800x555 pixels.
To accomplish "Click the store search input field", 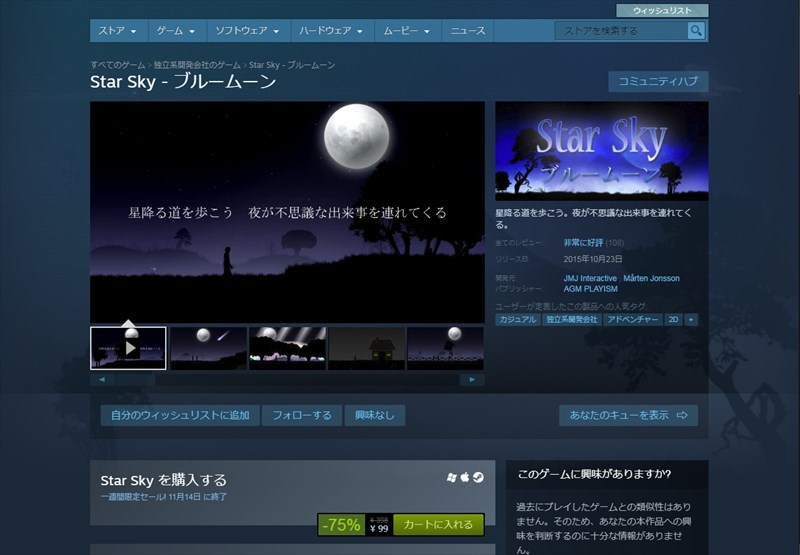I will coord(621,31).
